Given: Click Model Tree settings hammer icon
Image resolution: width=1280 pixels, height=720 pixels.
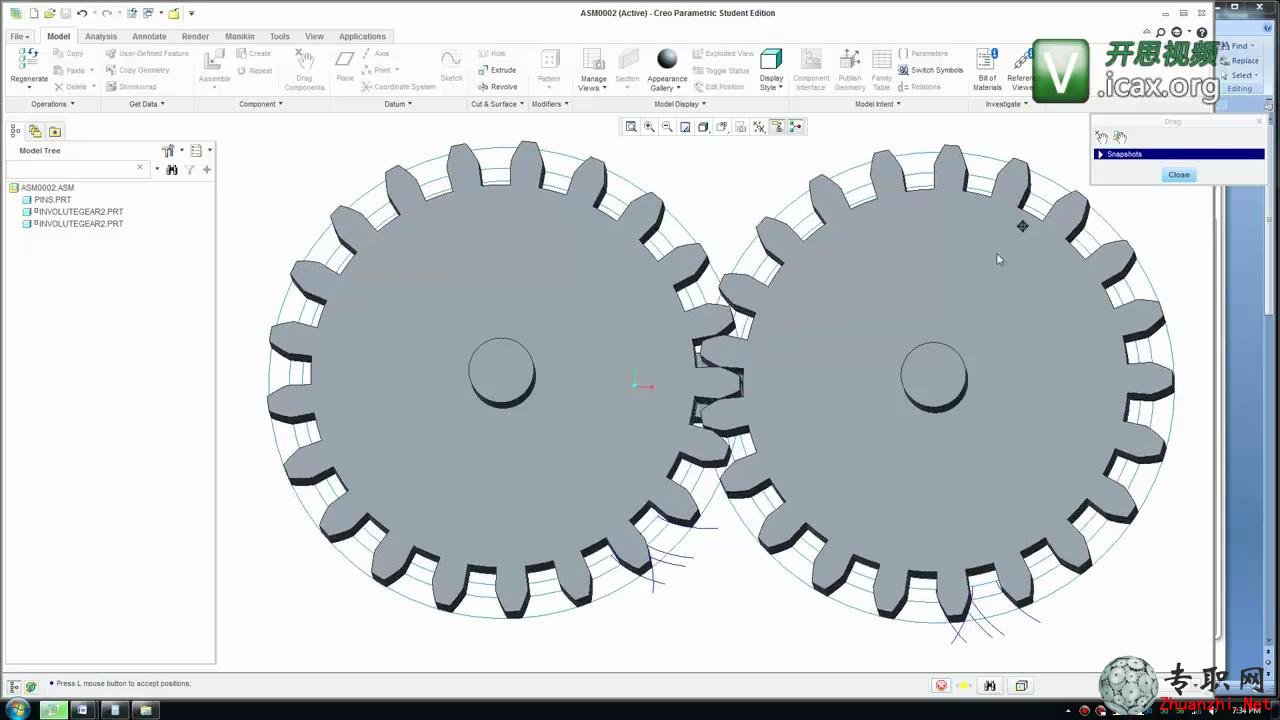Looking at the screenshot, I should pos(168,151).
